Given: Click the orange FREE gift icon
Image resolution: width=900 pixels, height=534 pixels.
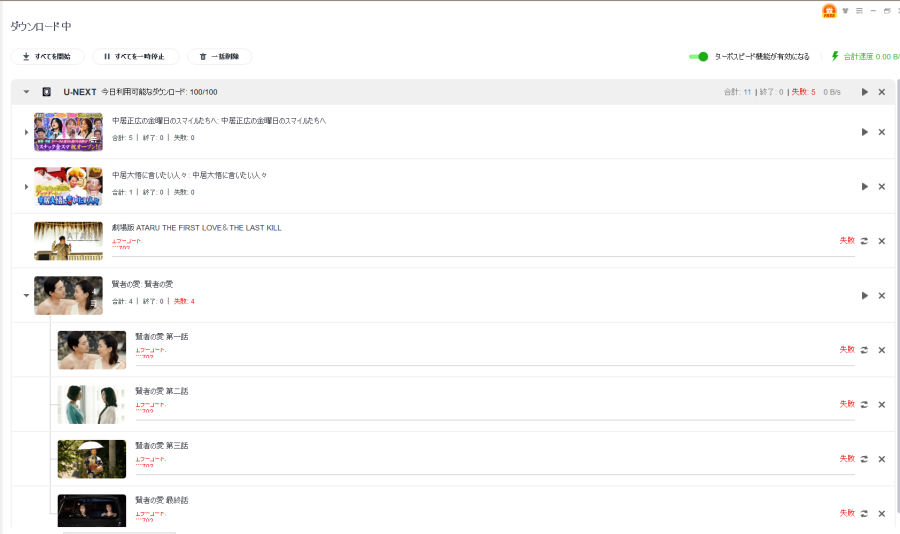Looking at the screenshot, I should [x=829, y=11].
